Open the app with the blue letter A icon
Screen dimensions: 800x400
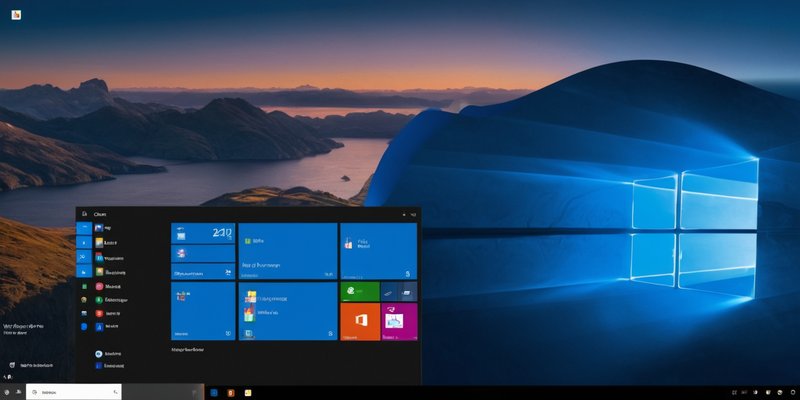tap(99, 327)
